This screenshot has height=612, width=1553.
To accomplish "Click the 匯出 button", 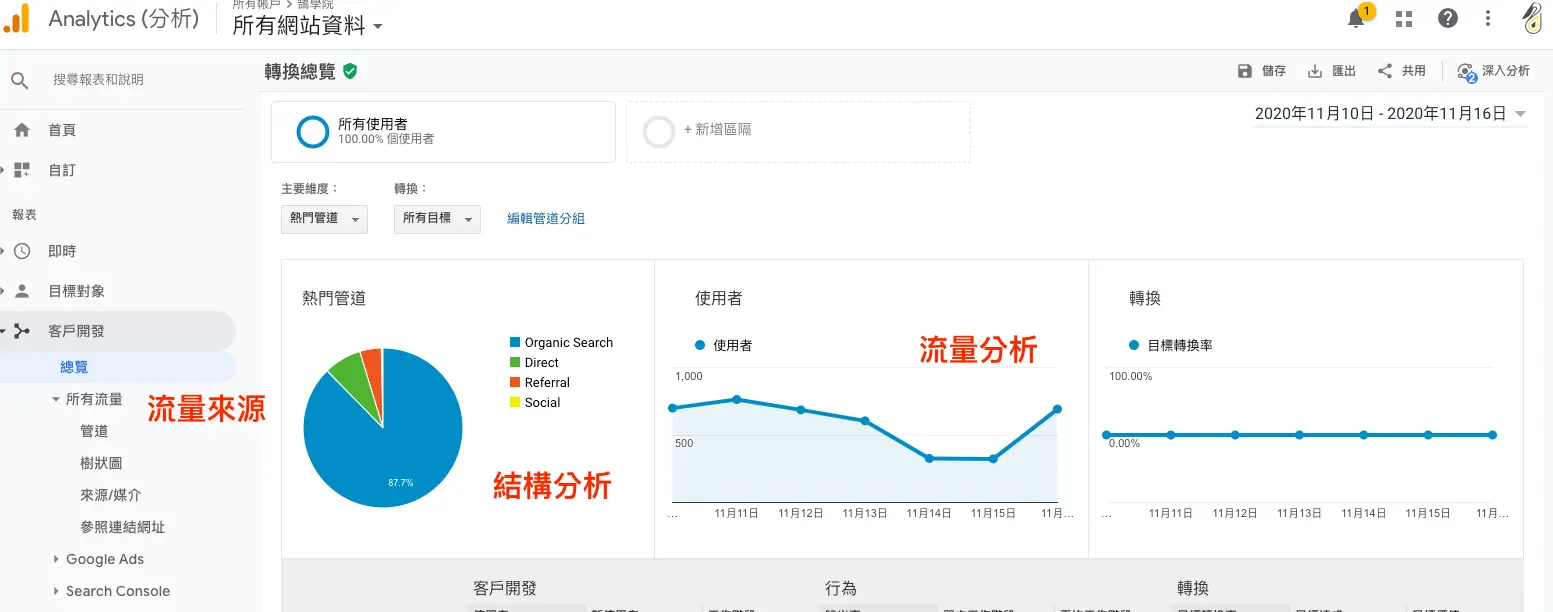I will coord(1332,71).
